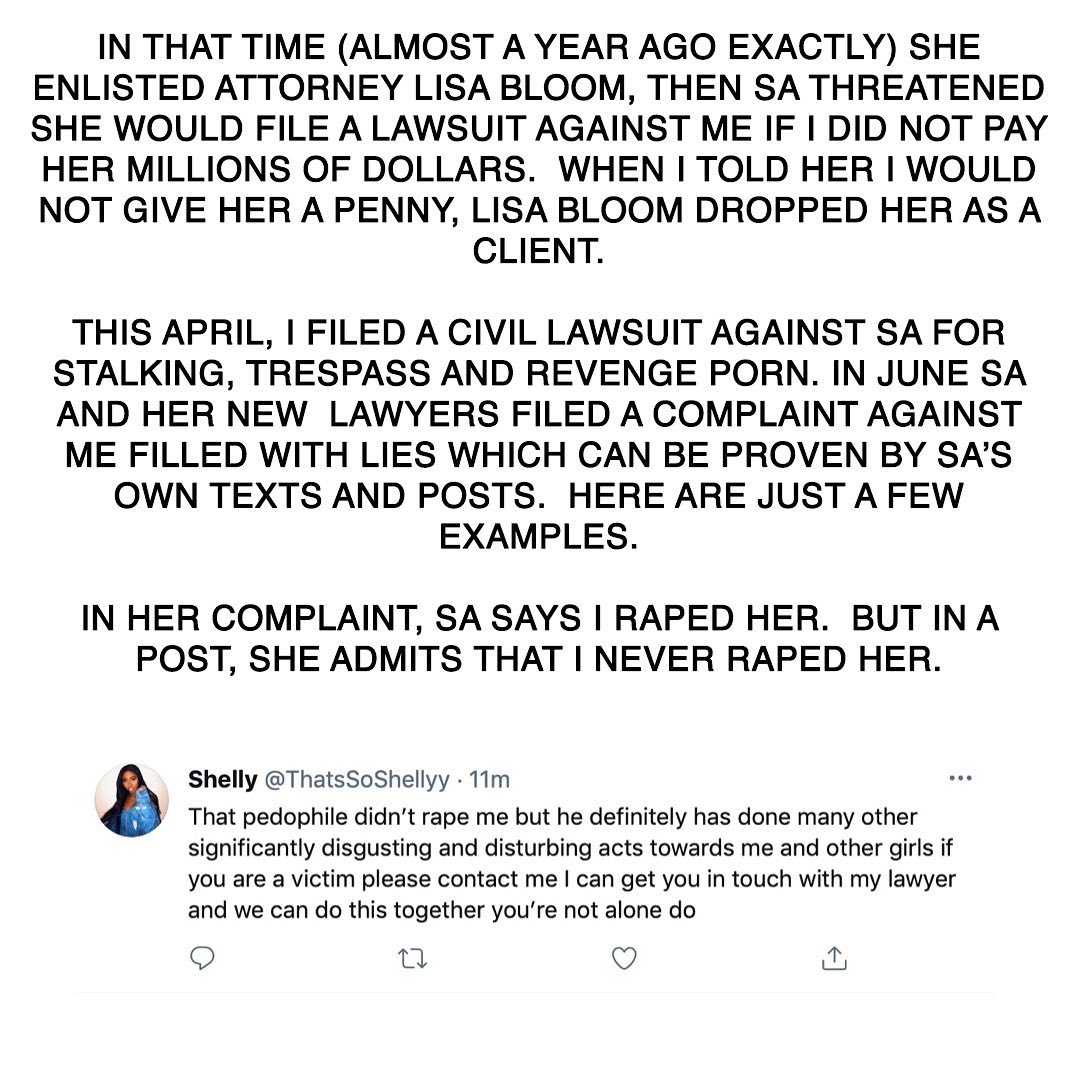Click the tweet's last line ending "not alone do"
The height and width of the screenshot is (1080, 1080).
(441, 911)
